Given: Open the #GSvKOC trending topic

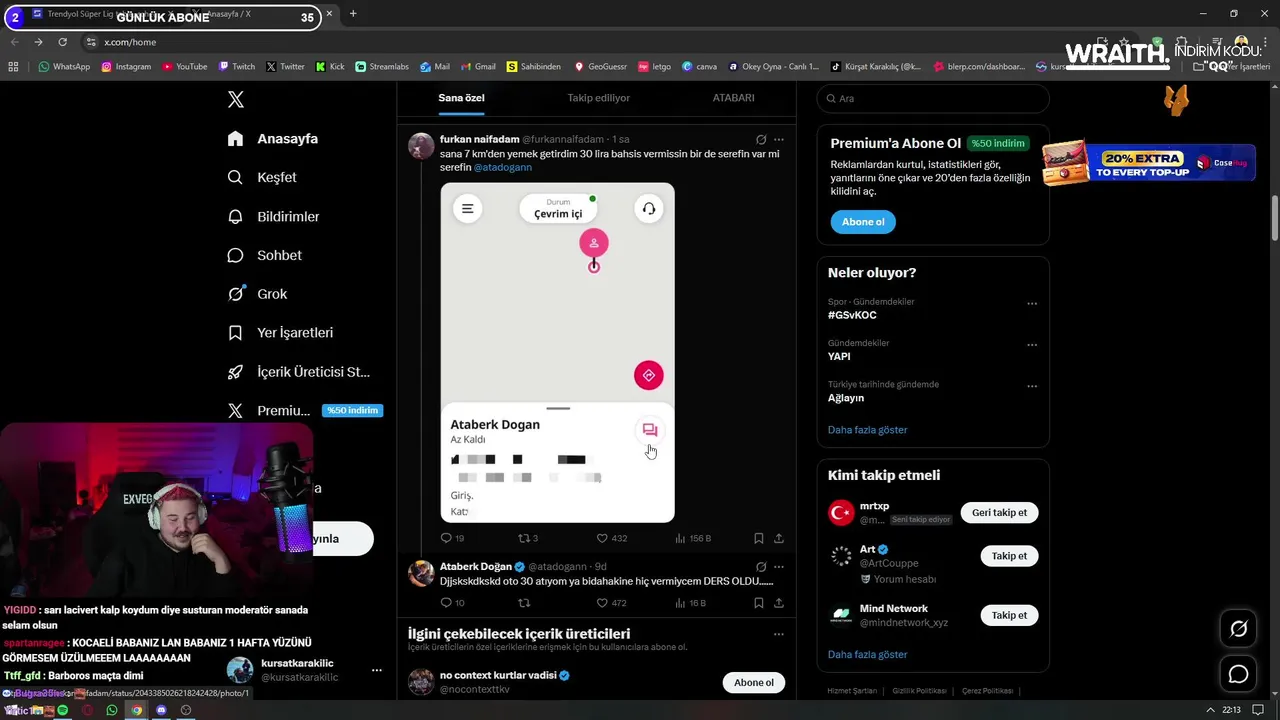Looking at the screenshot, I should 852,315.
